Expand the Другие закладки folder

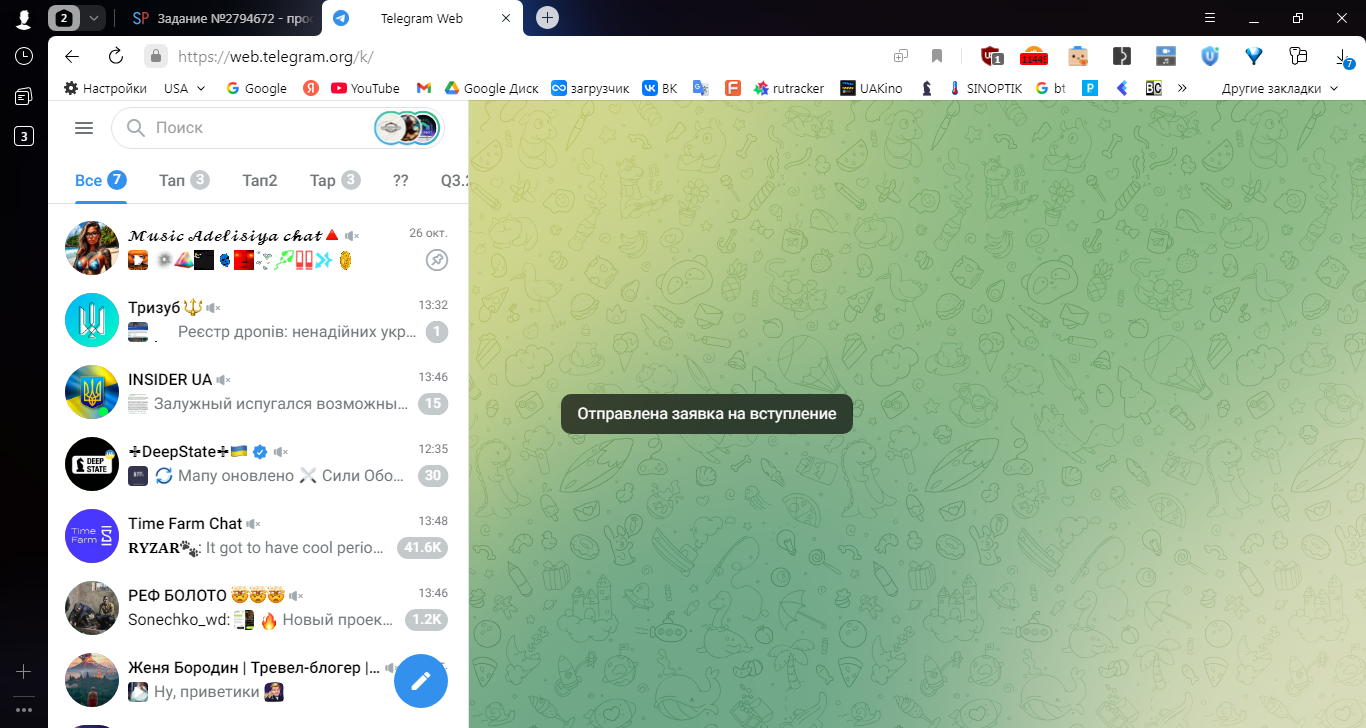coord(1280,88)
